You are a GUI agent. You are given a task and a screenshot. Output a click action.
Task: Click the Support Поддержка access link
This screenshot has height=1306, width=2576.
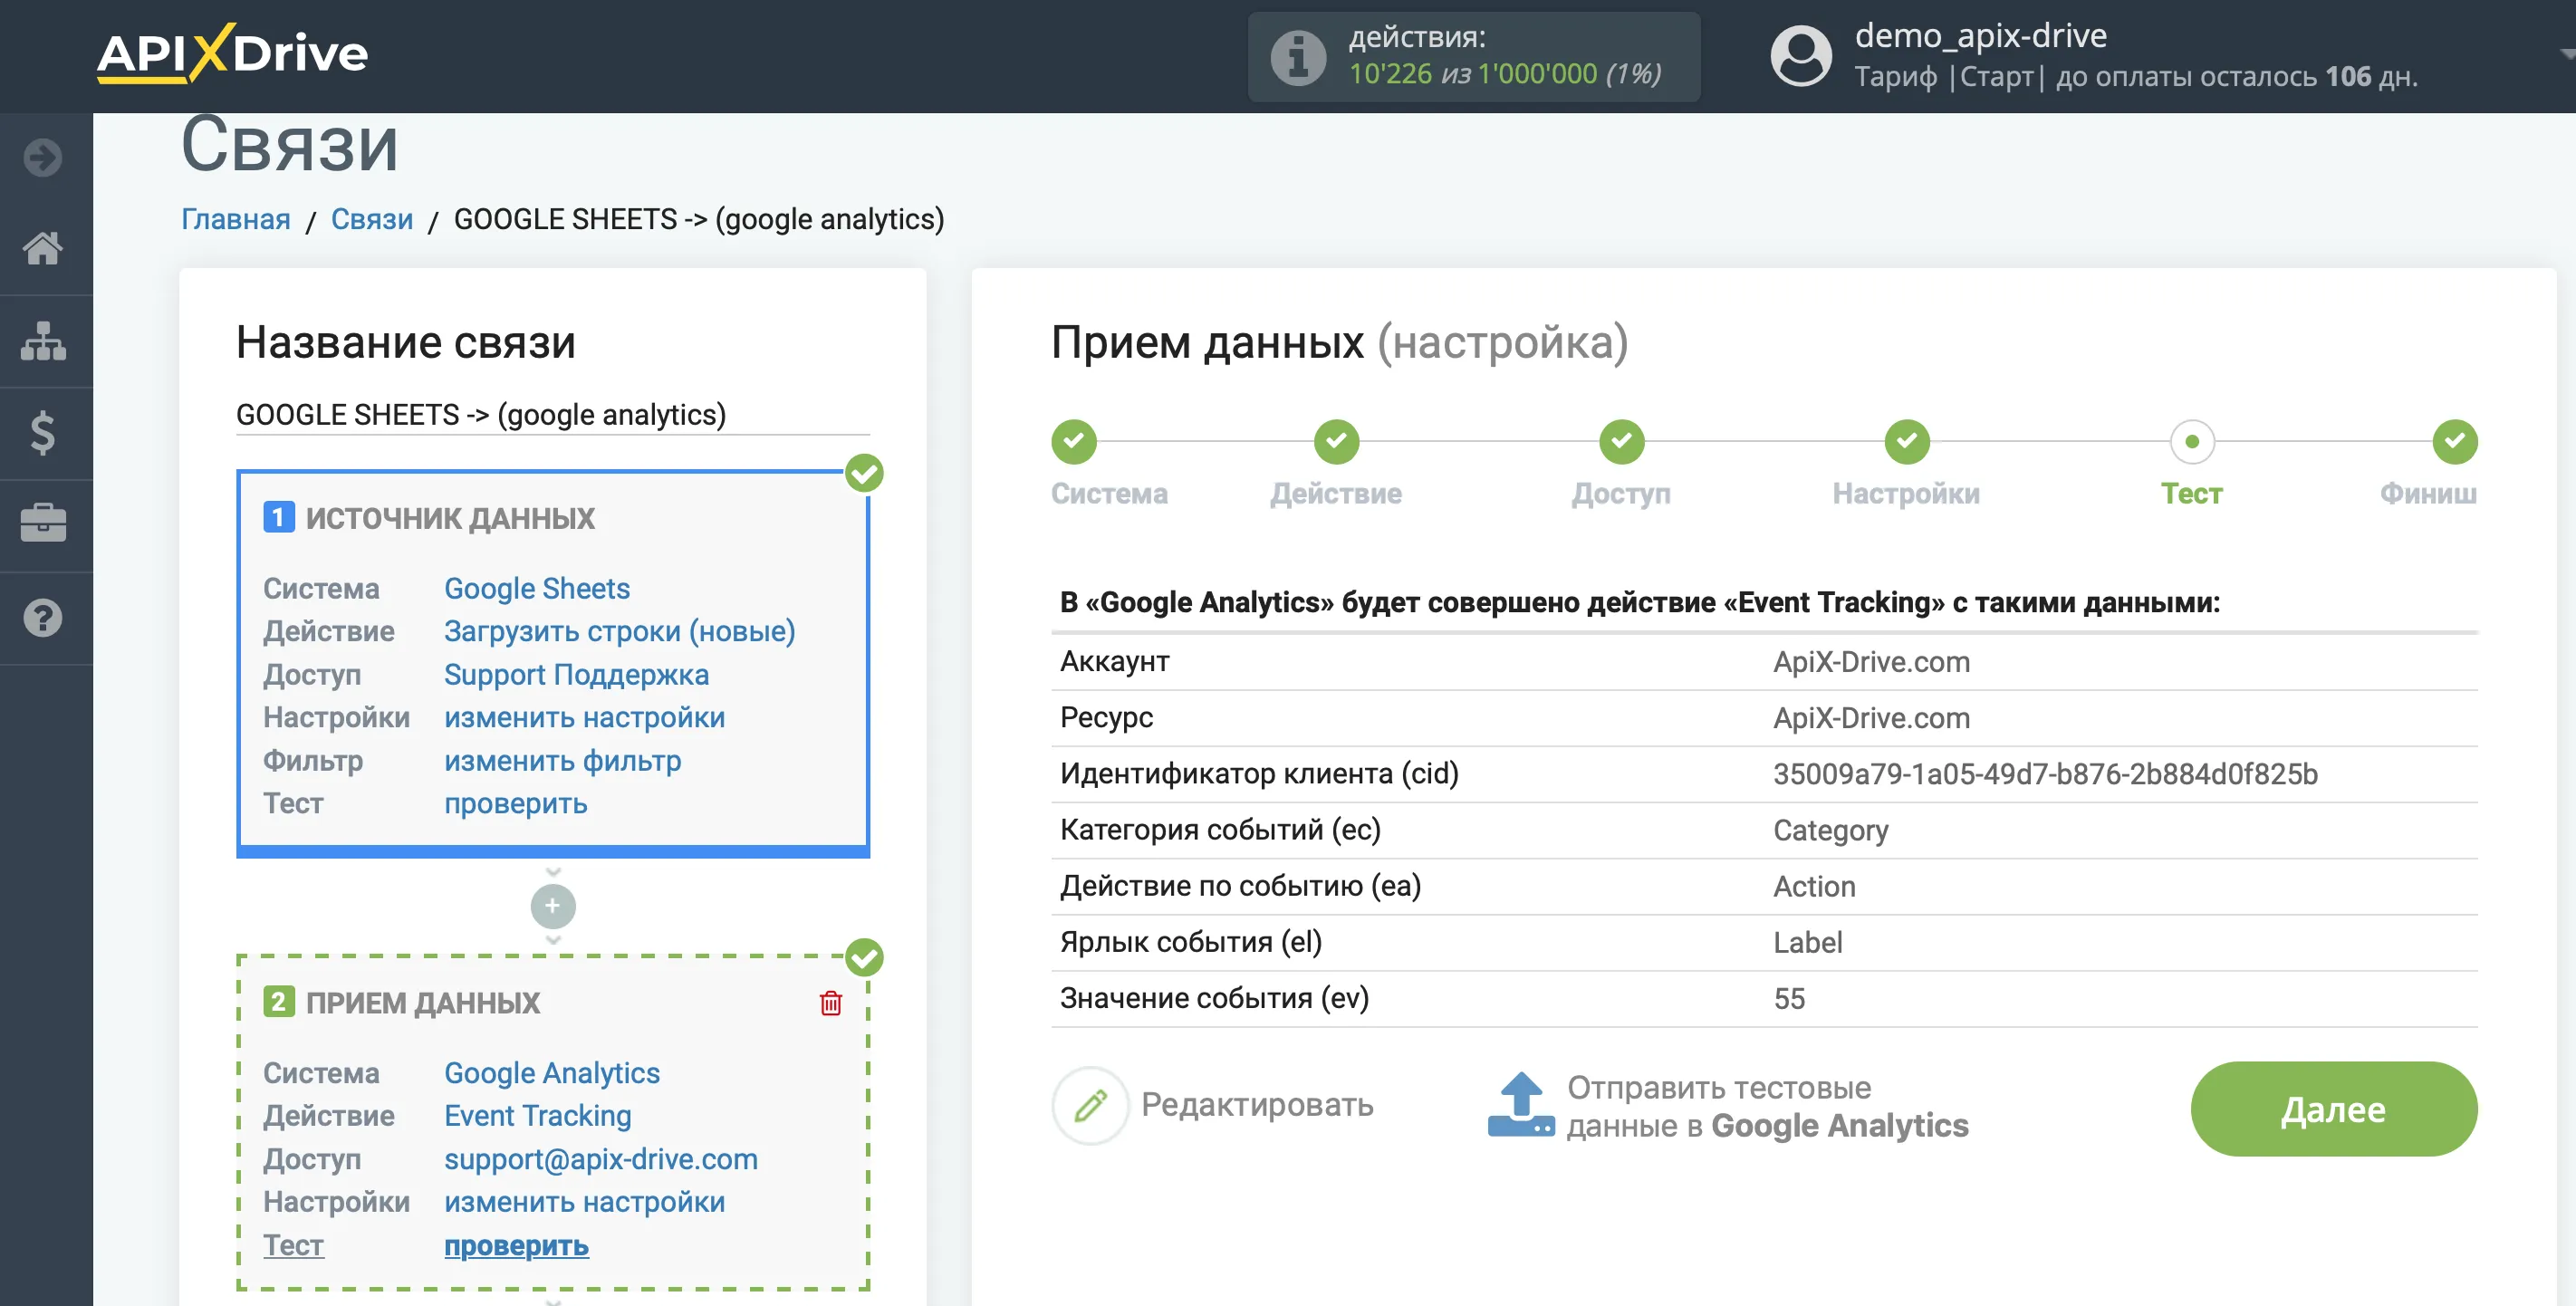tap(576, 674)
